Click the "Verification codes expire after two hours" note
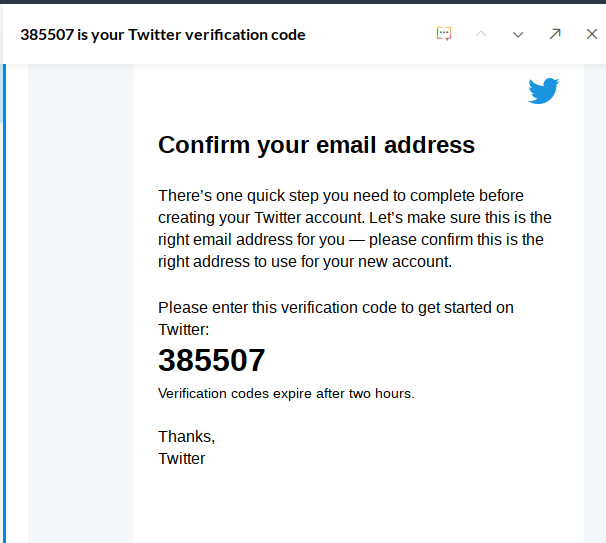Image resolution: width=606 pixels, height=543 pixels. pos(286,393)
